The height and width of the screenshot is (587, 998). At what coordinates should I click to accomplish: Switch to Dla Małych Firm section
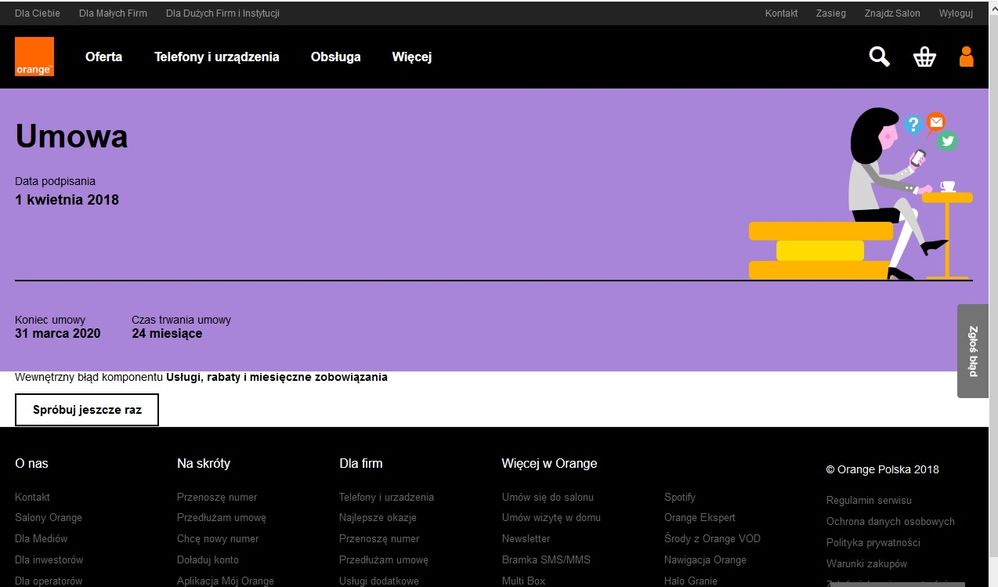coord(112,13)
